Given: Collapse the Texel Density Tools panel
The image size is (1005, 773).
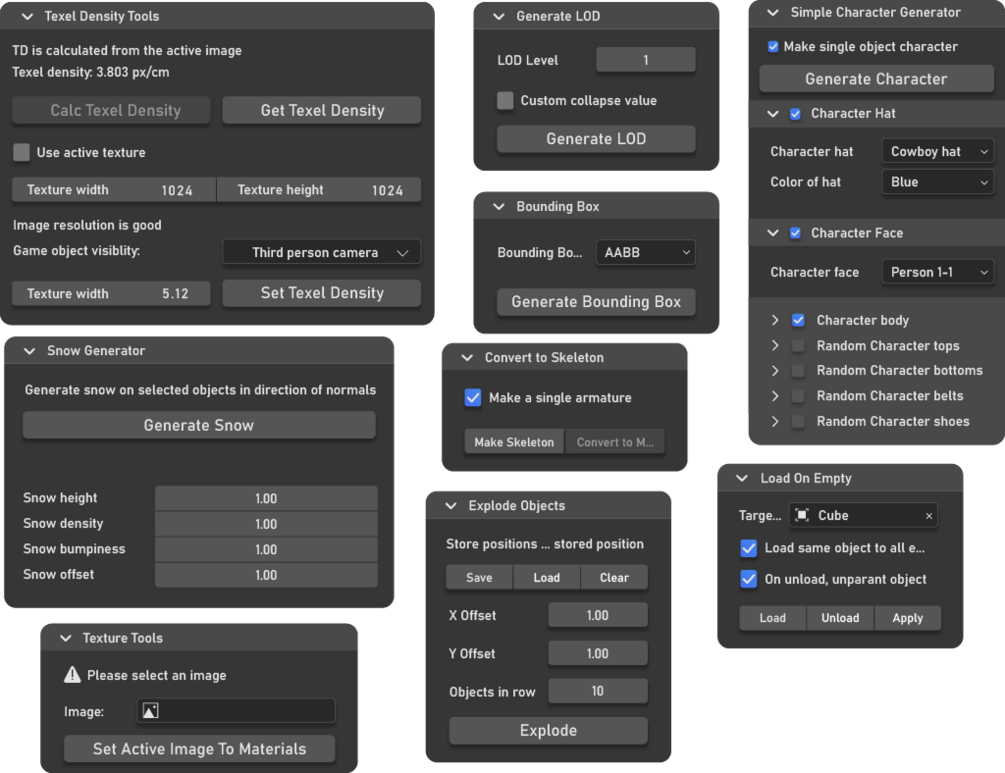Looking at the screenshot, I should (x=27, y=16).
